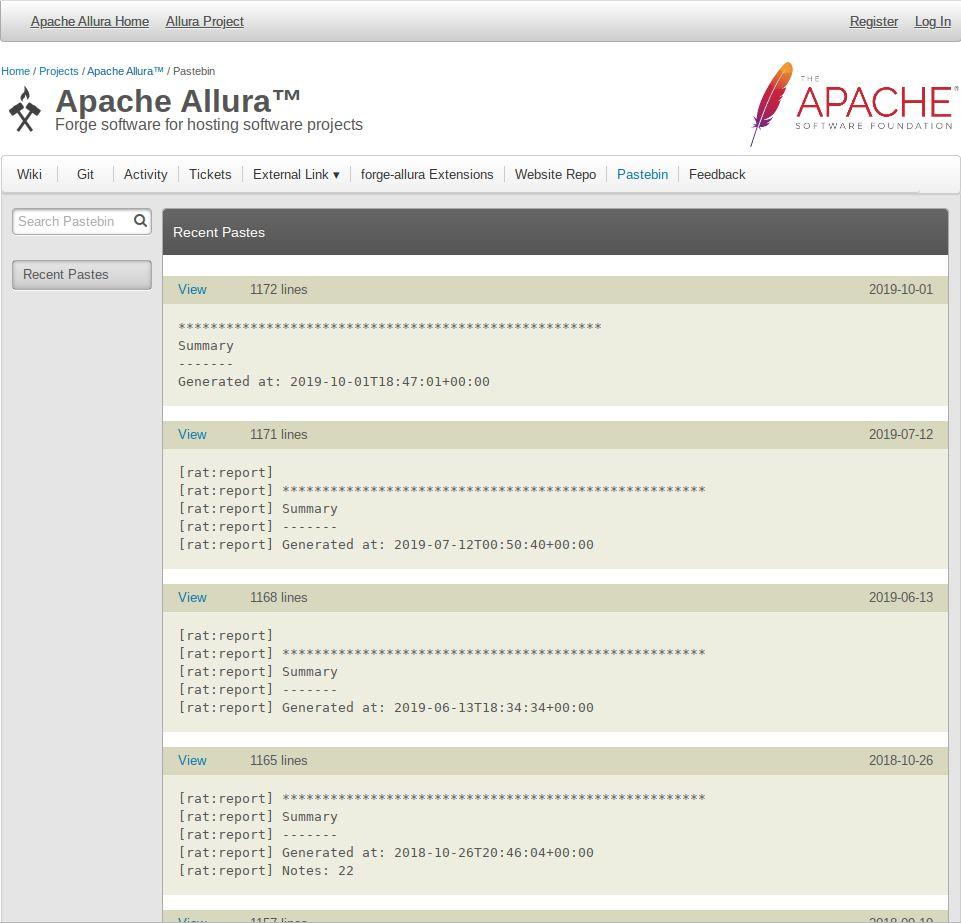Image resolution: width=961 pixels, height=923 pixels.
Task: Open Apache Allura™ breadcrumb link
Action: [x=125, y=71]
